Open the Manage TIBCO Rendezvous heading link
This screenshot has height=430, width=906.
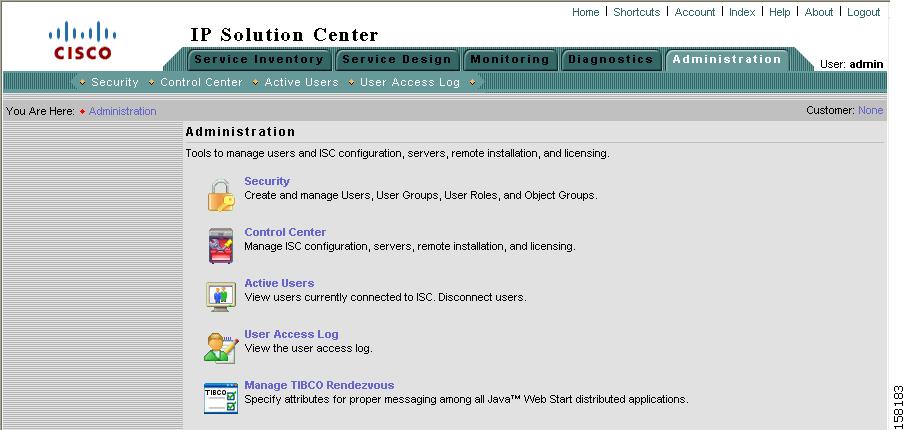pyautogui.click(x=319, y=385)
